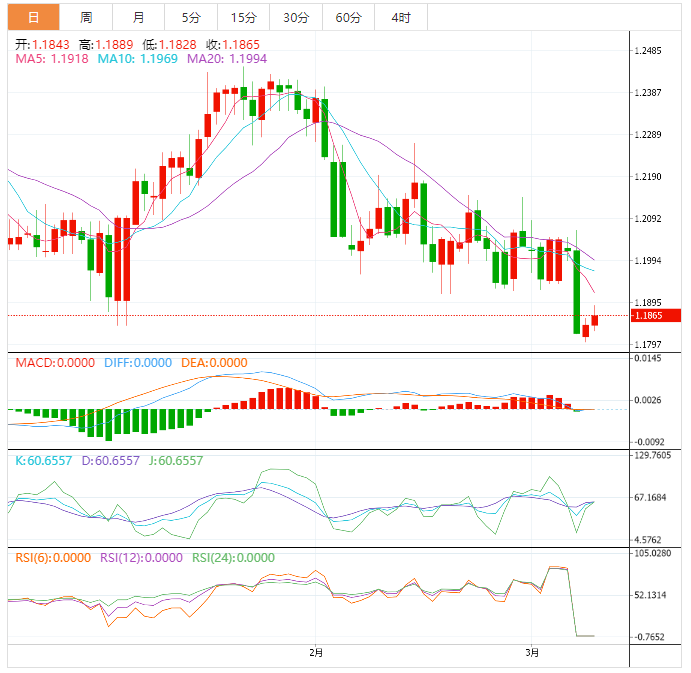Screen dimensions: 691x673
Task: Switch to the 4时 timeframe tab
Action: 400,17
